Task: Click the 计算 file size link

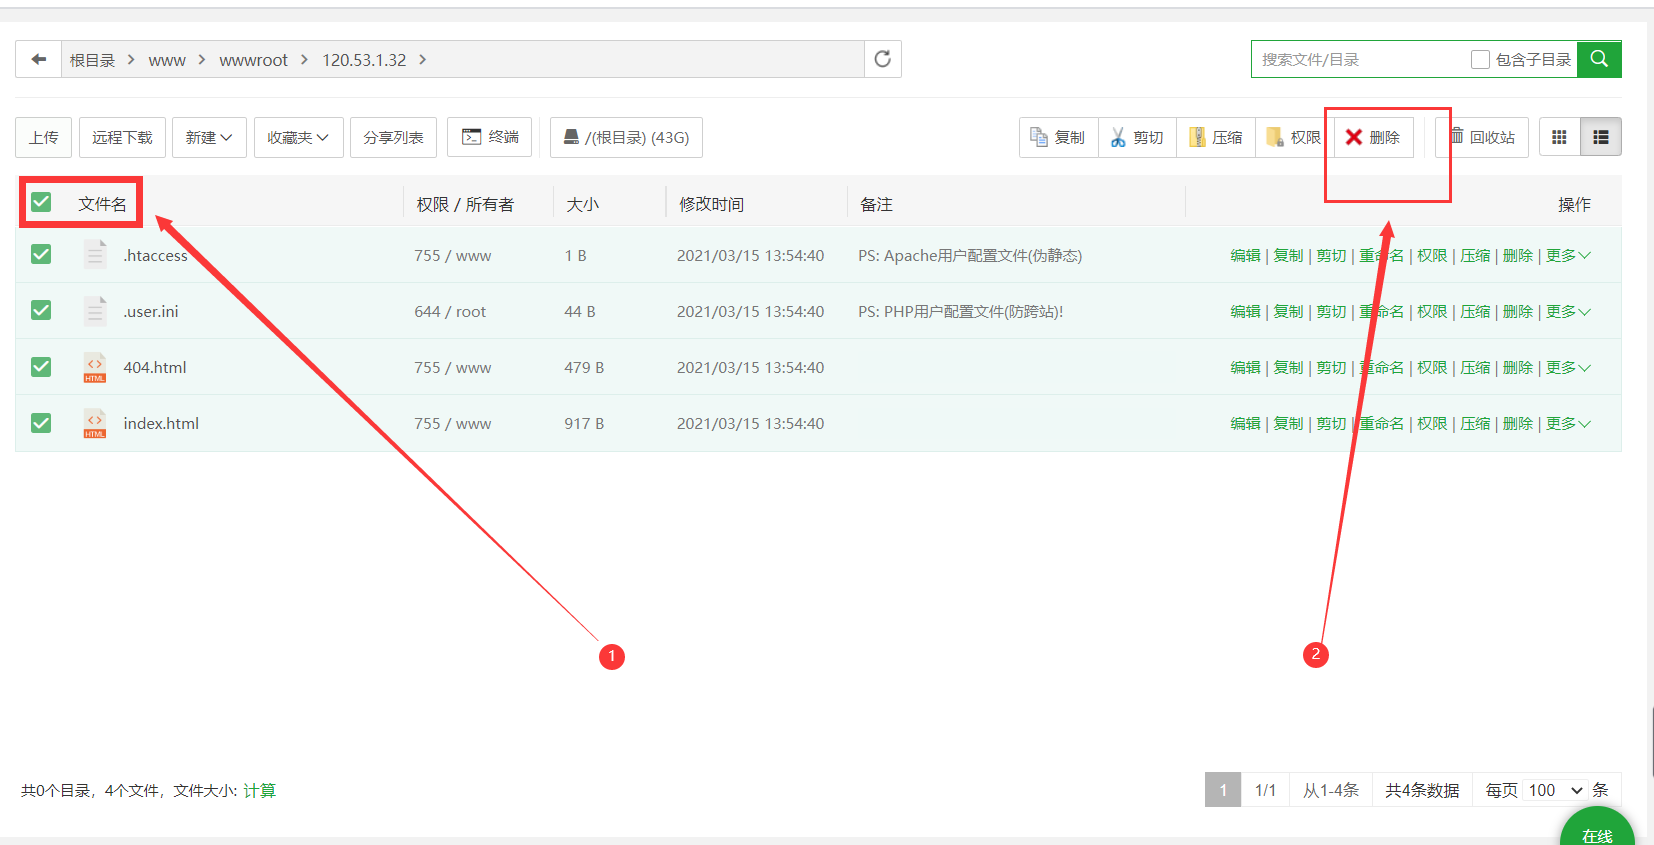Action: point(259,790)
